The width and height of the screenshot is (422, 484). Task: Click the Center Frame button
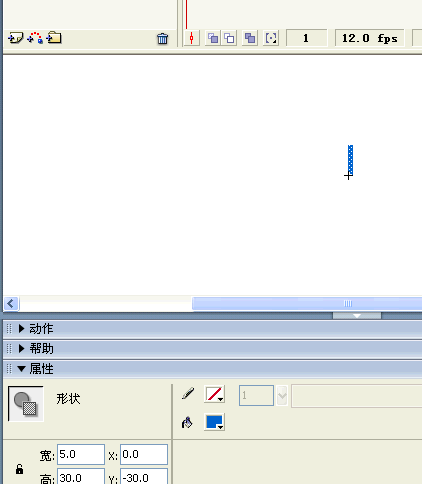pos(192,38)
